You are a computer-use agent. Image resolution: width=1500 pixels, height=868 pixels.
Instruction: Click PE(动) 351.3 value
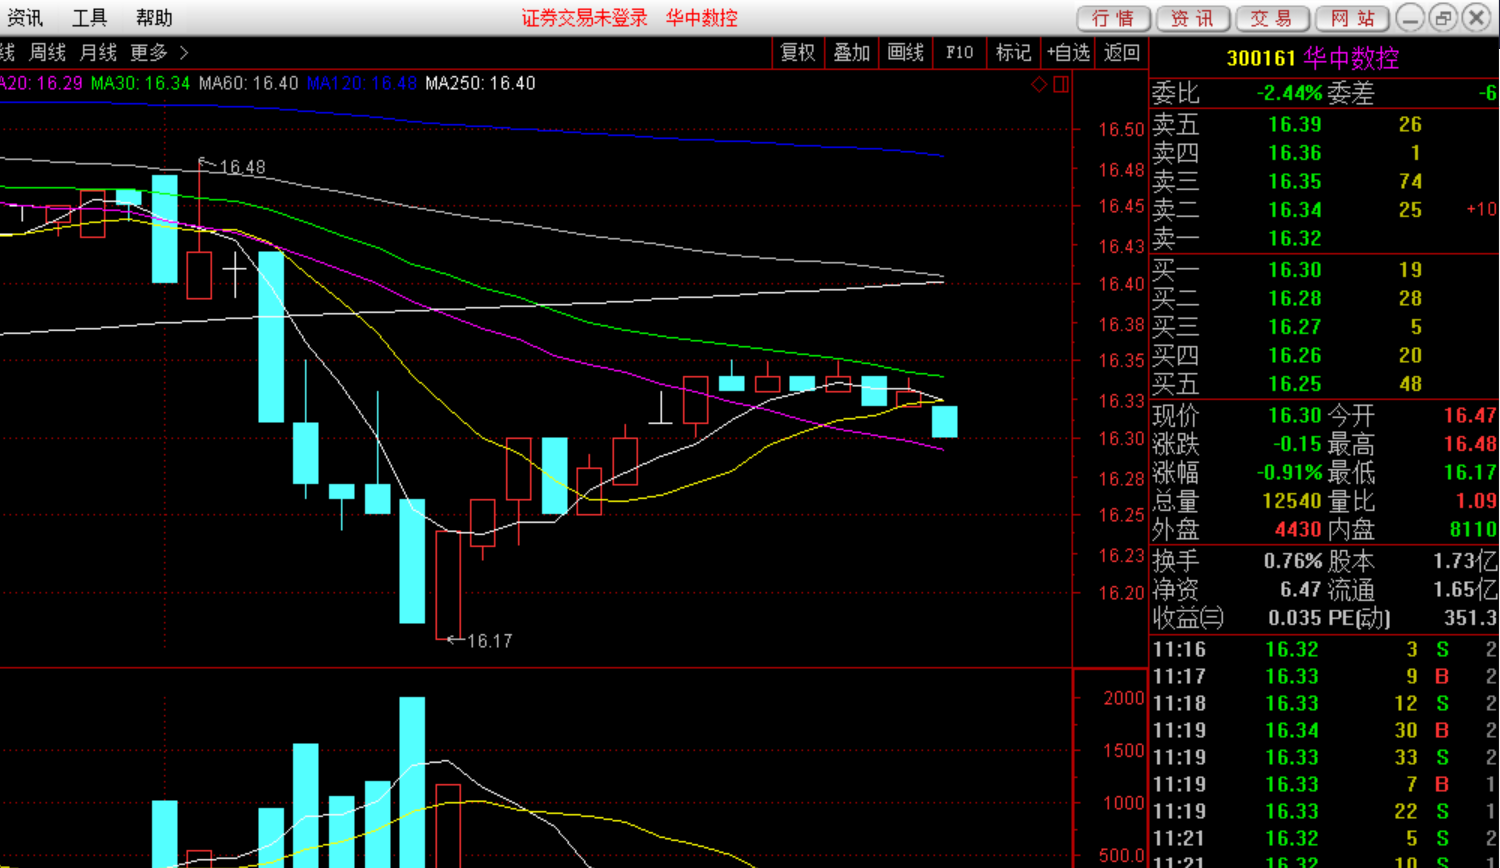(1470, 618)
